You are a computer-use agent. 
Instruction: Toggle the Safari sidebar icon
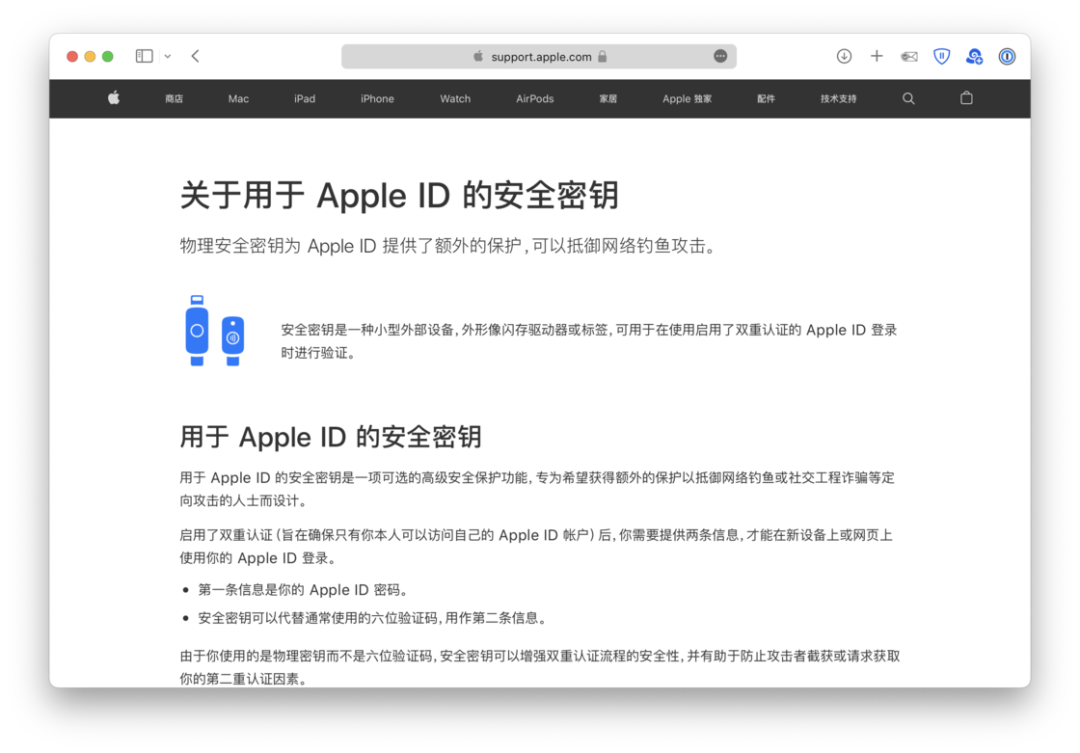(144, 56)
